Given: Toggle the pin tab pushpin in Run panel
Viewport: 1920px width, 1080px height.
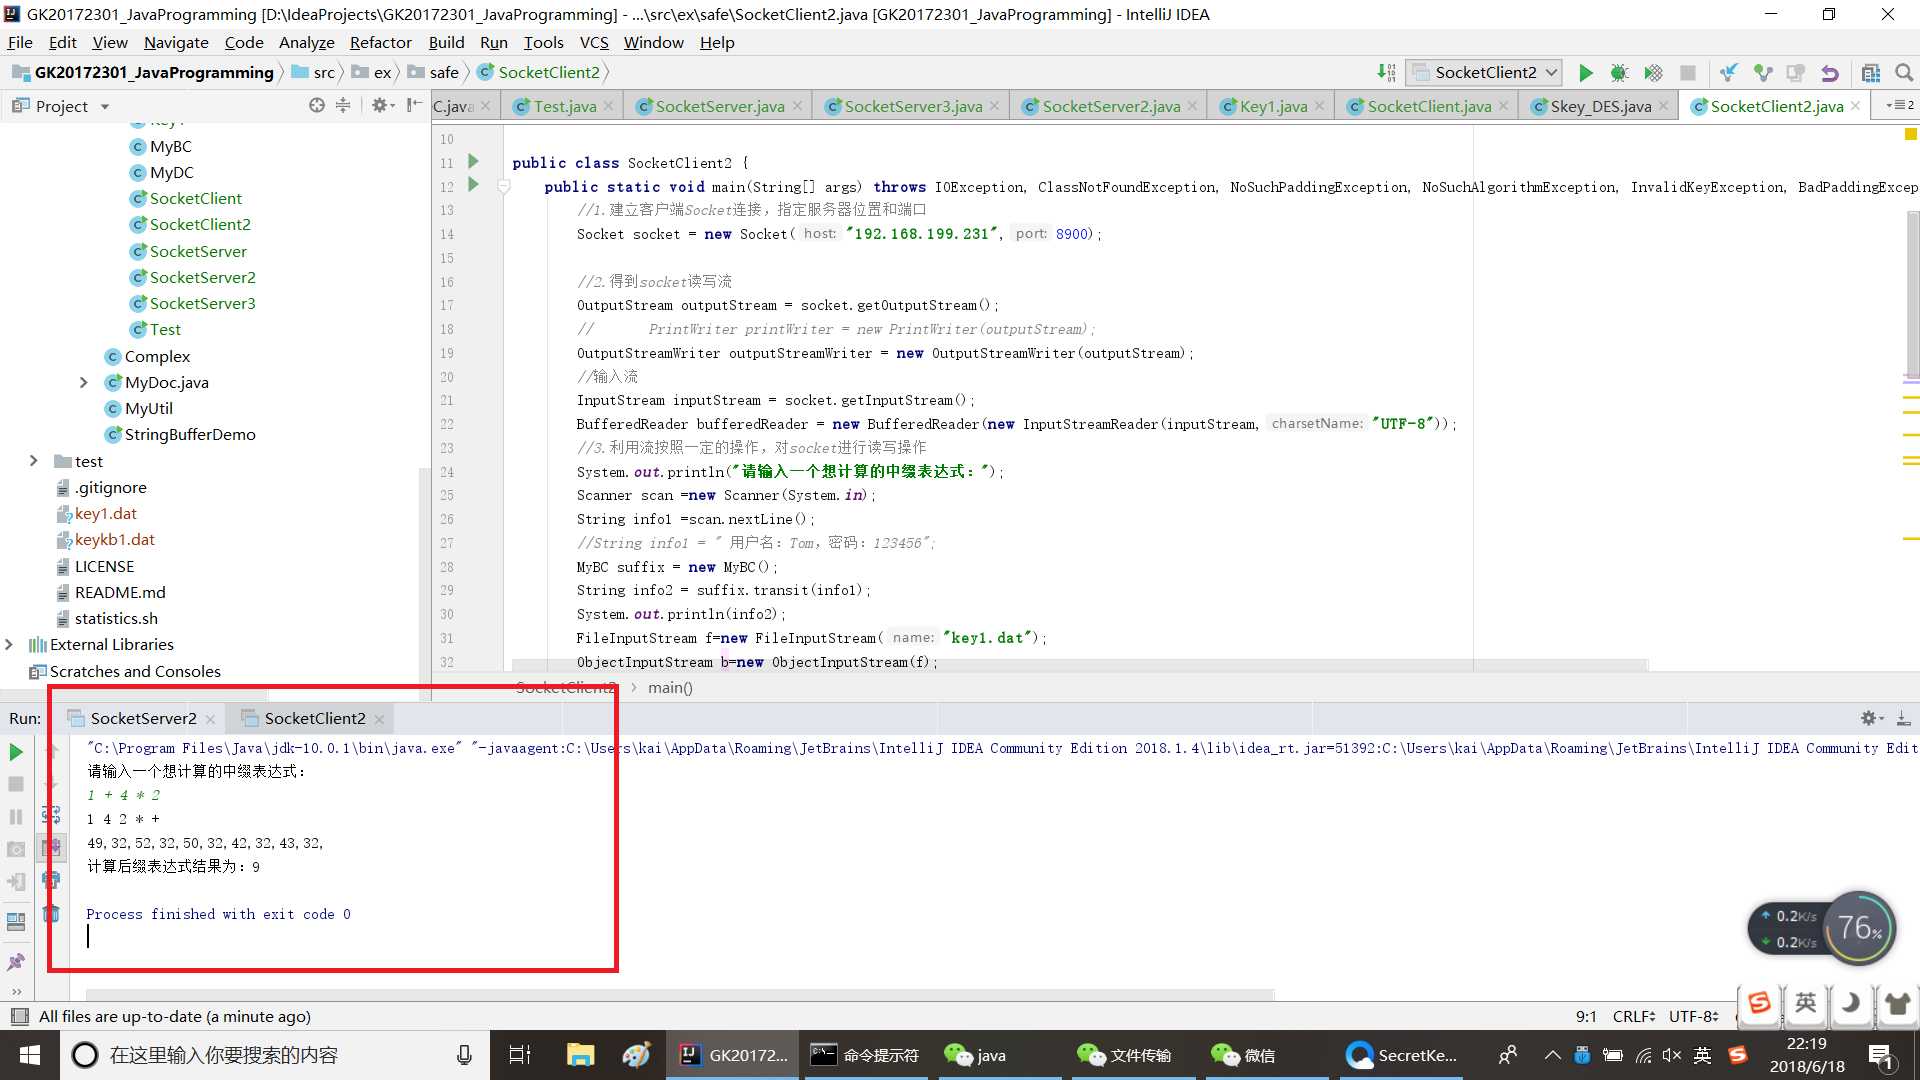Looking at the screenshot, I should coord(16,962).
